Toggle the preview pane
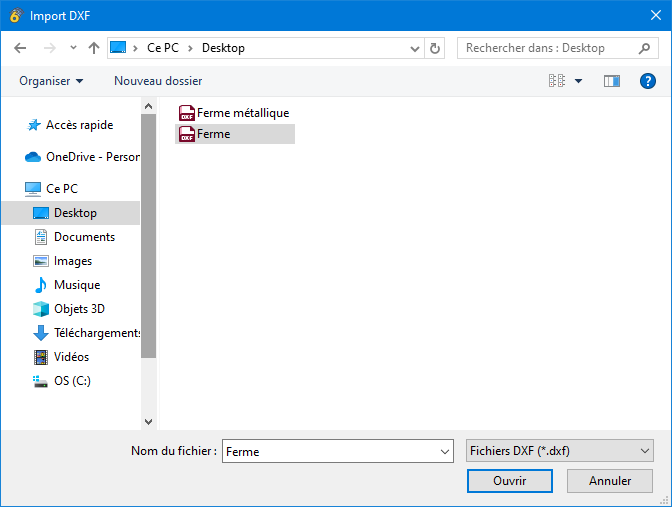Screen dimensions: 672x507 click(612, 81)
